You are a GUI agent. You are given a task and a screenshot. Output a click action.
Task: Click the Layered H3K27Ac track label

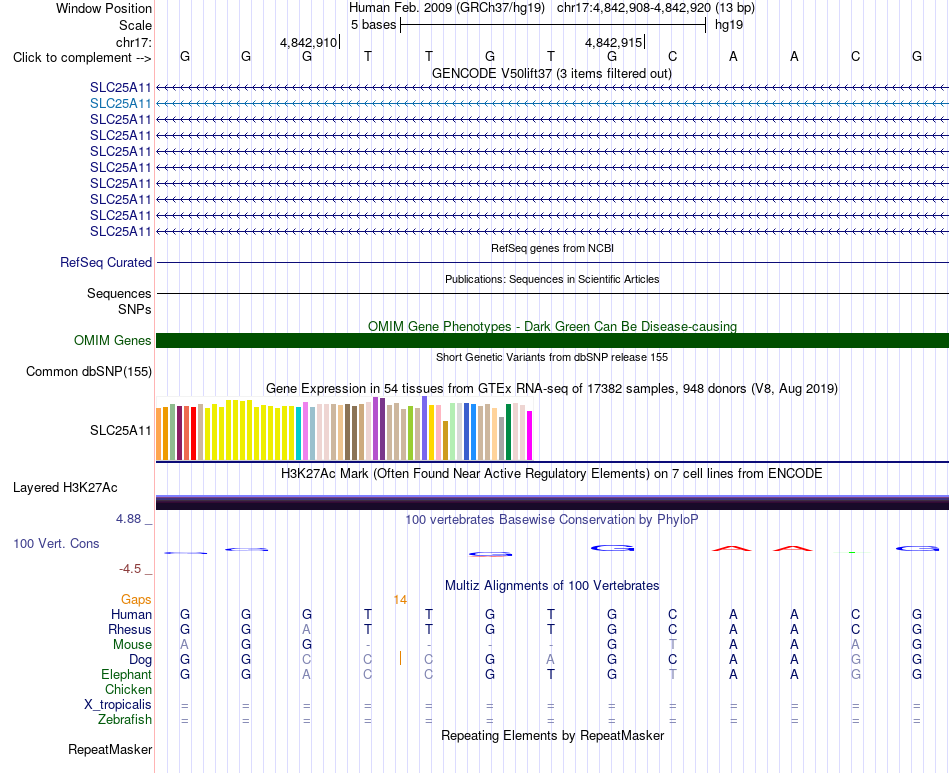point(65,488)
